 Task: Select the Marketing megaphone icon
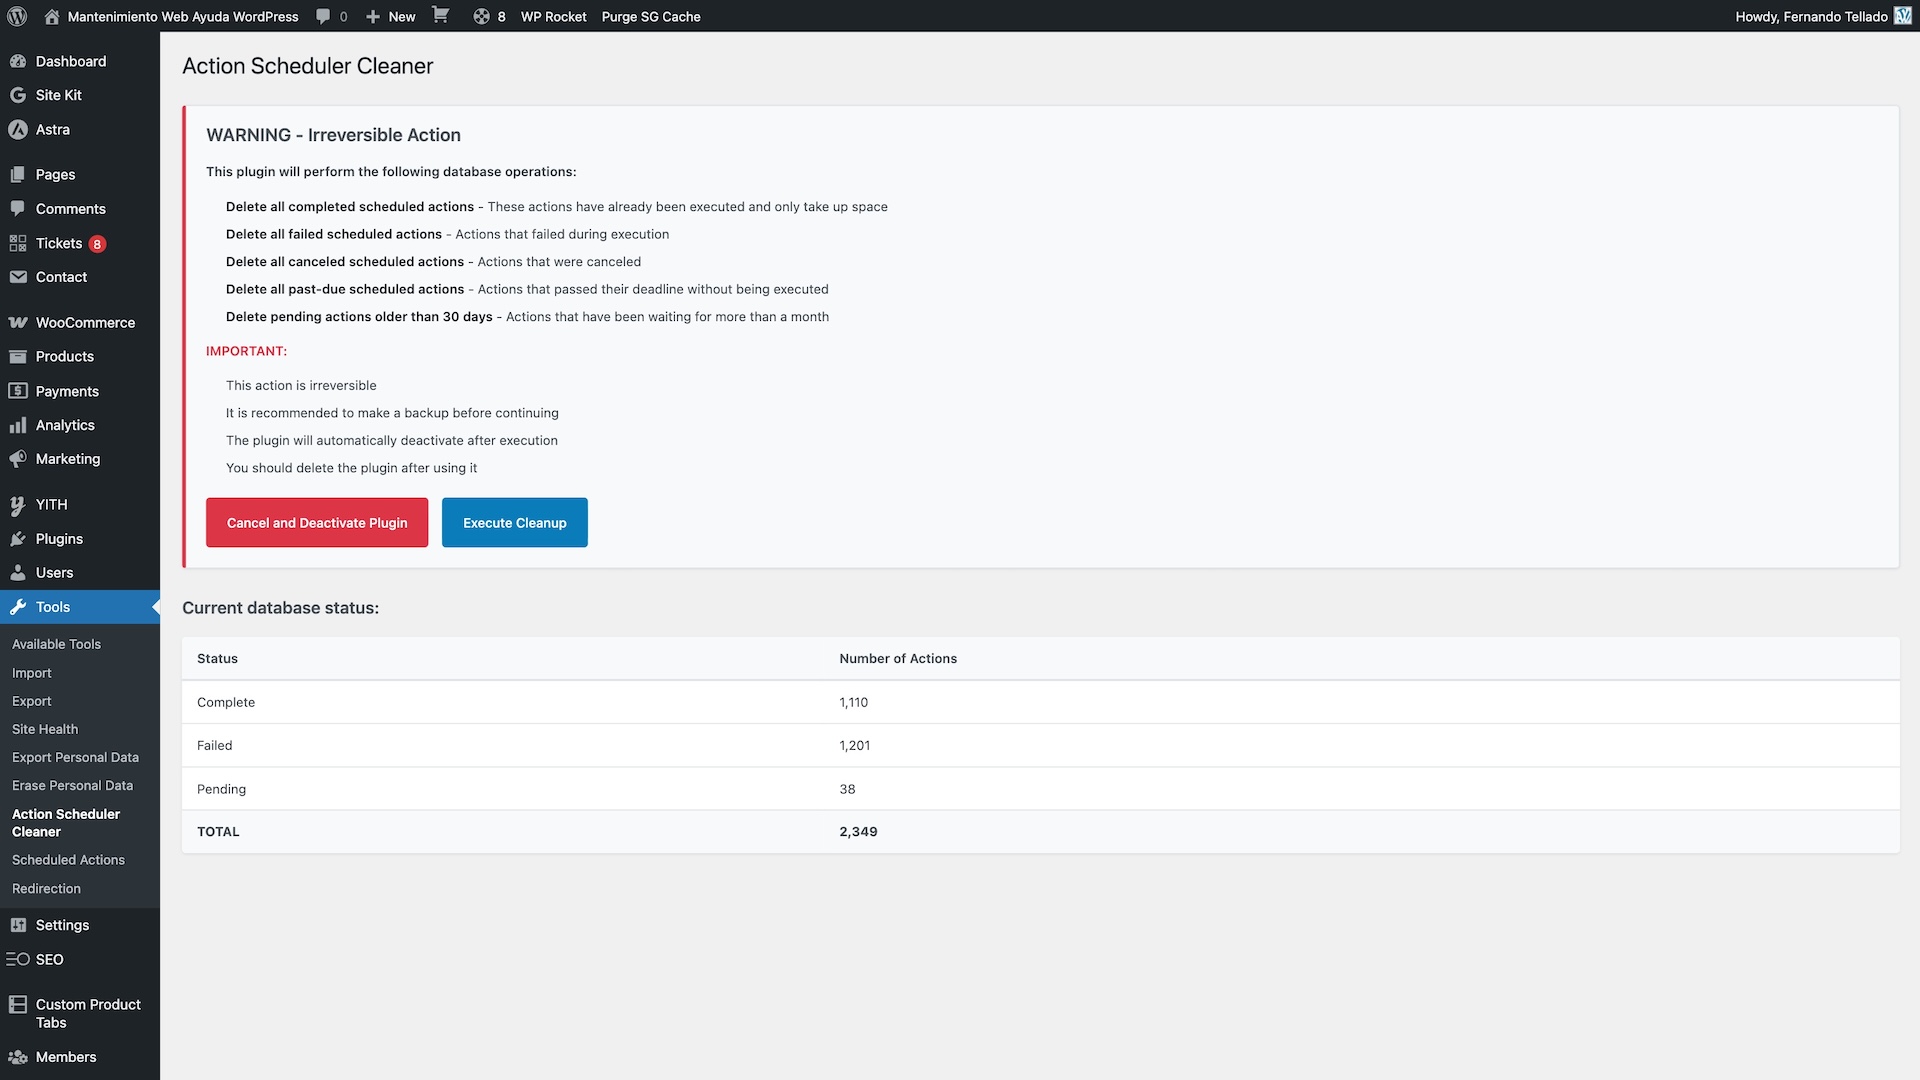tap(17, 459)
